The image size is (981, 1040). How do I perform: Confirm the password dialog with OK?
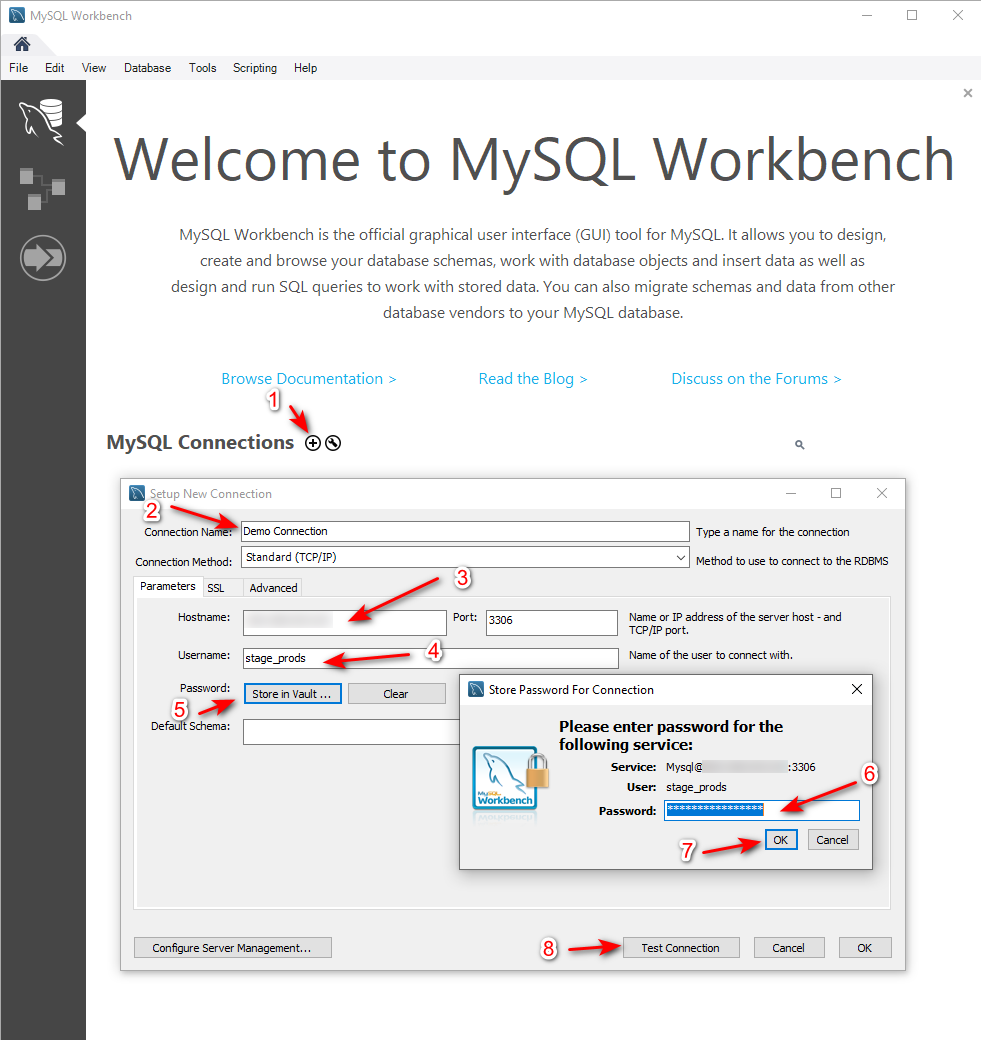[x=781, y=840]
